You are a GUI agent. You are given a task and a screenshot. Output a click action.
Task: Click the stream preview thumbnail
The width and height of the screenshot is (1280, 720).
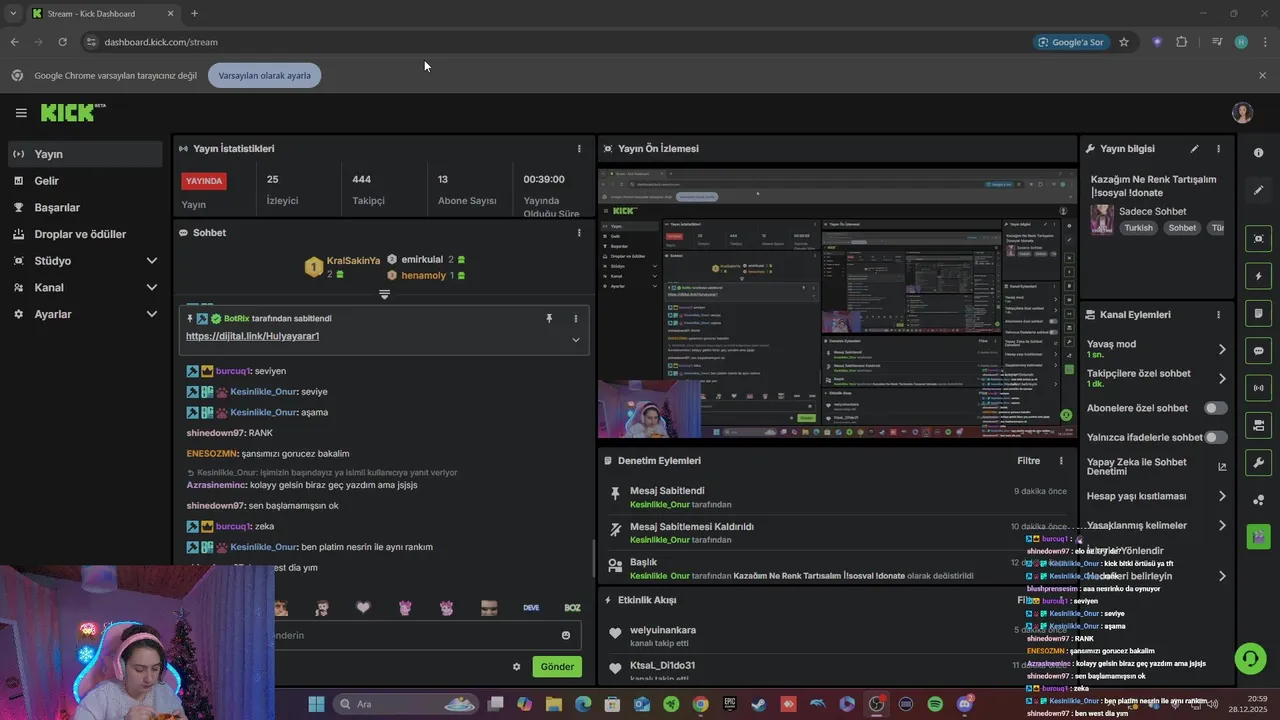pos(837,303)
